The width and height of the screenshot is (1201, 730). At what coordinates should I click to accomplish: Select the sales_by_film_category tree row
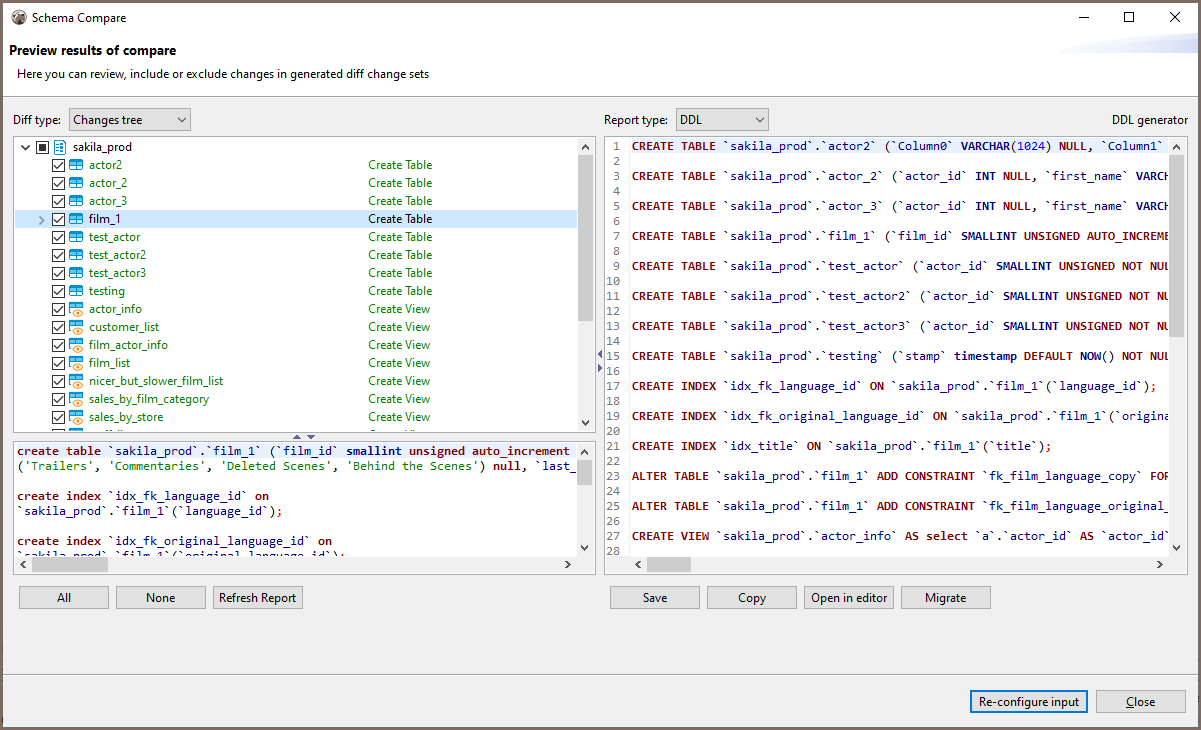(x=148, y=399)
